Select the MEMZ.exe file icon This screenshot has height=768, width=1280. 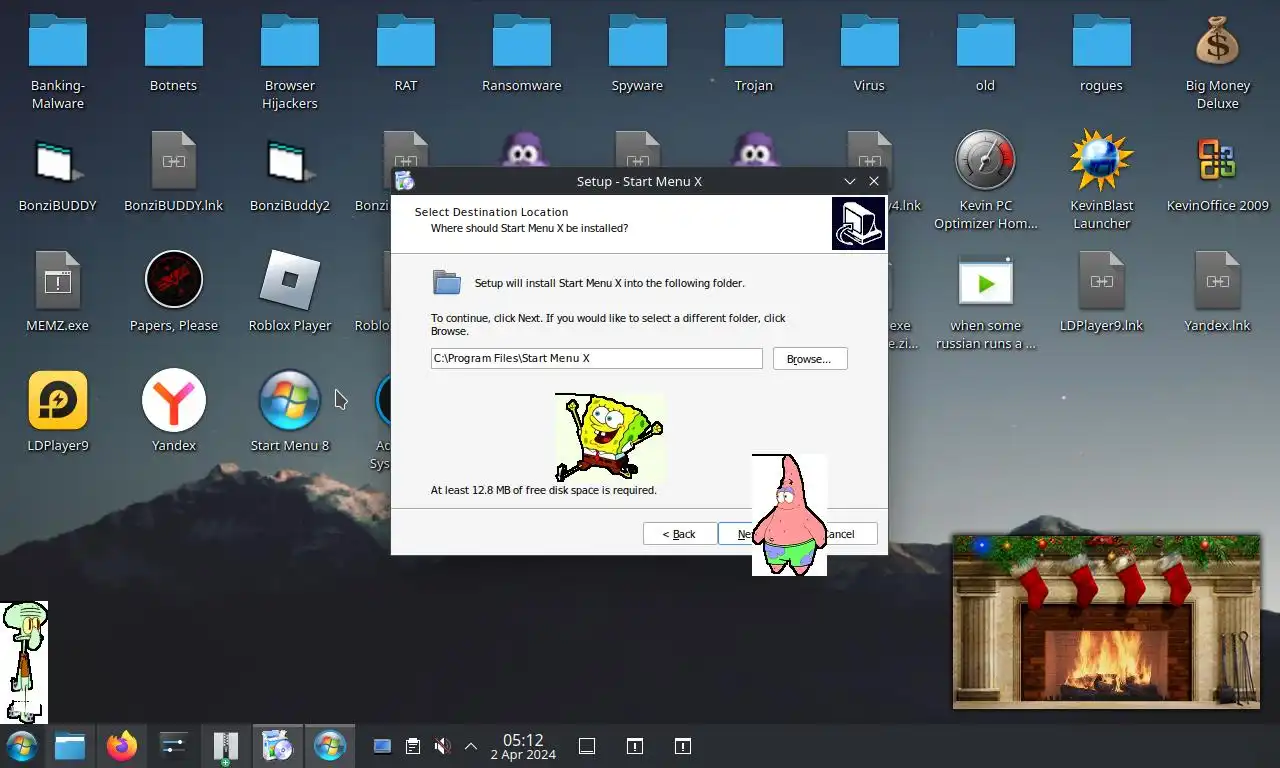(58, 293)
